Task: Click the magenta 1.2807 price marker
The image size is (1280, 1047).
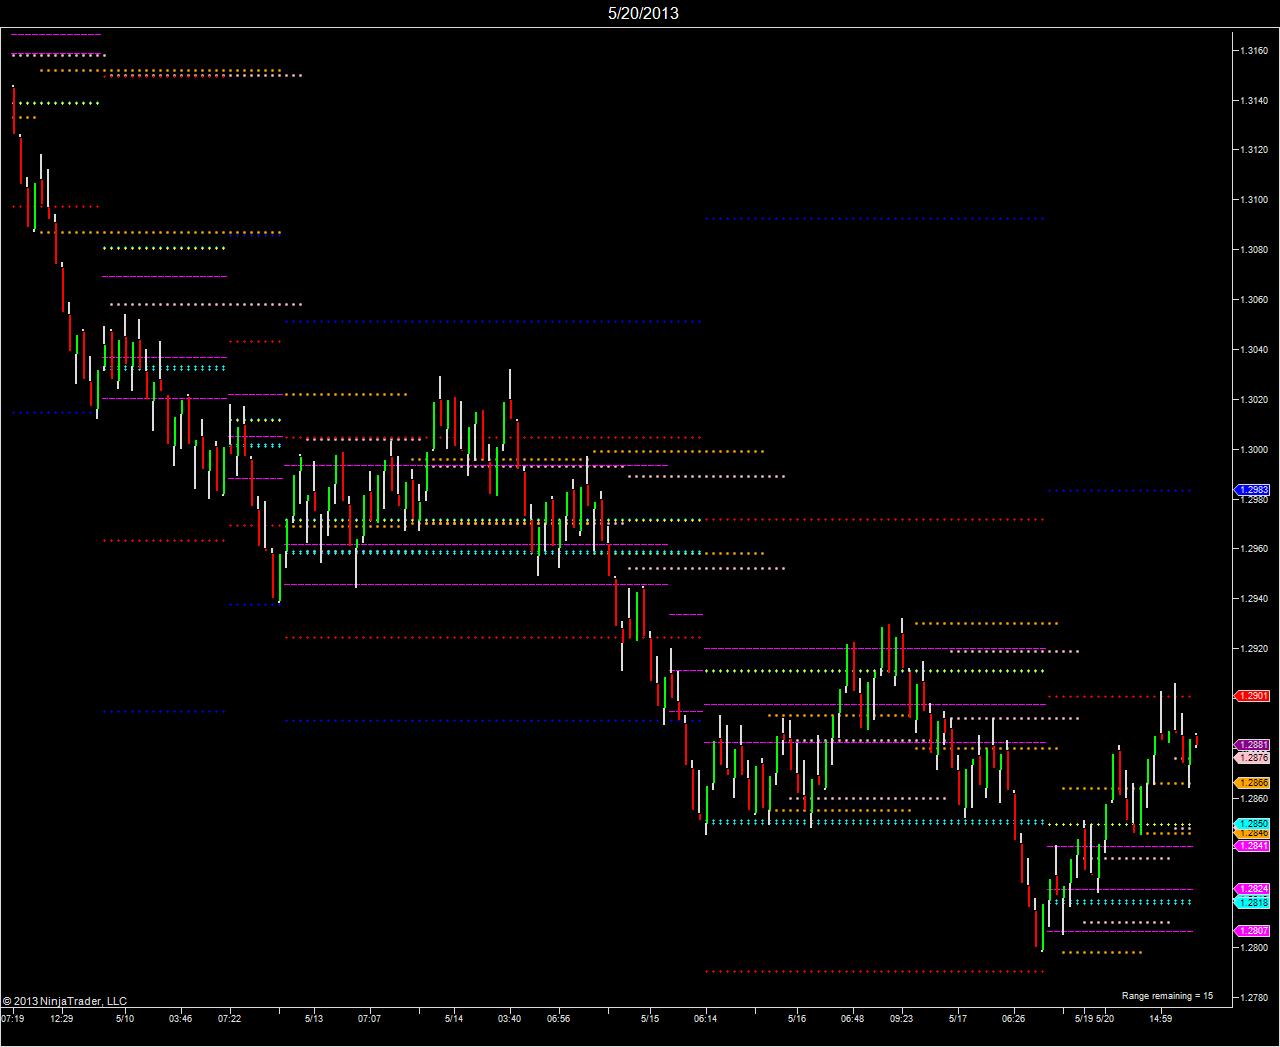Action: (x=1253, y=931)
